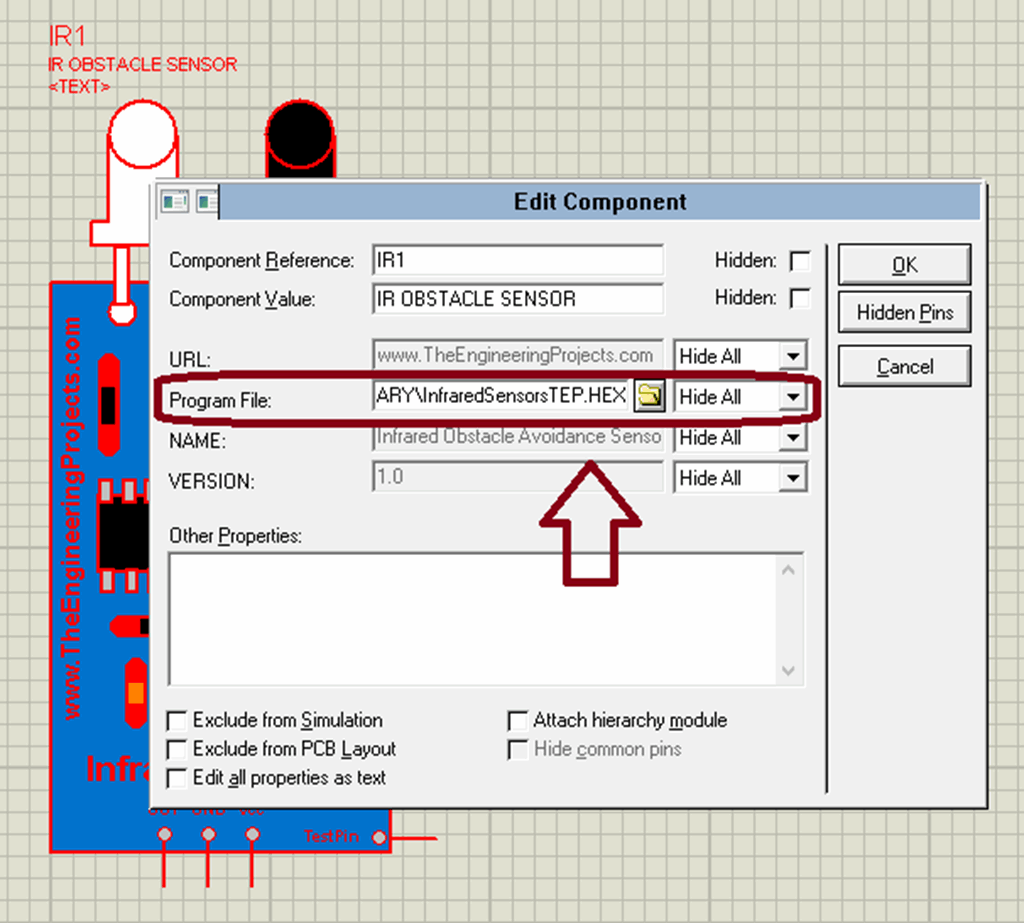Click the first dialog icon in the title bar
This screenshot has width=1024, height=923.
click(174, 200)
